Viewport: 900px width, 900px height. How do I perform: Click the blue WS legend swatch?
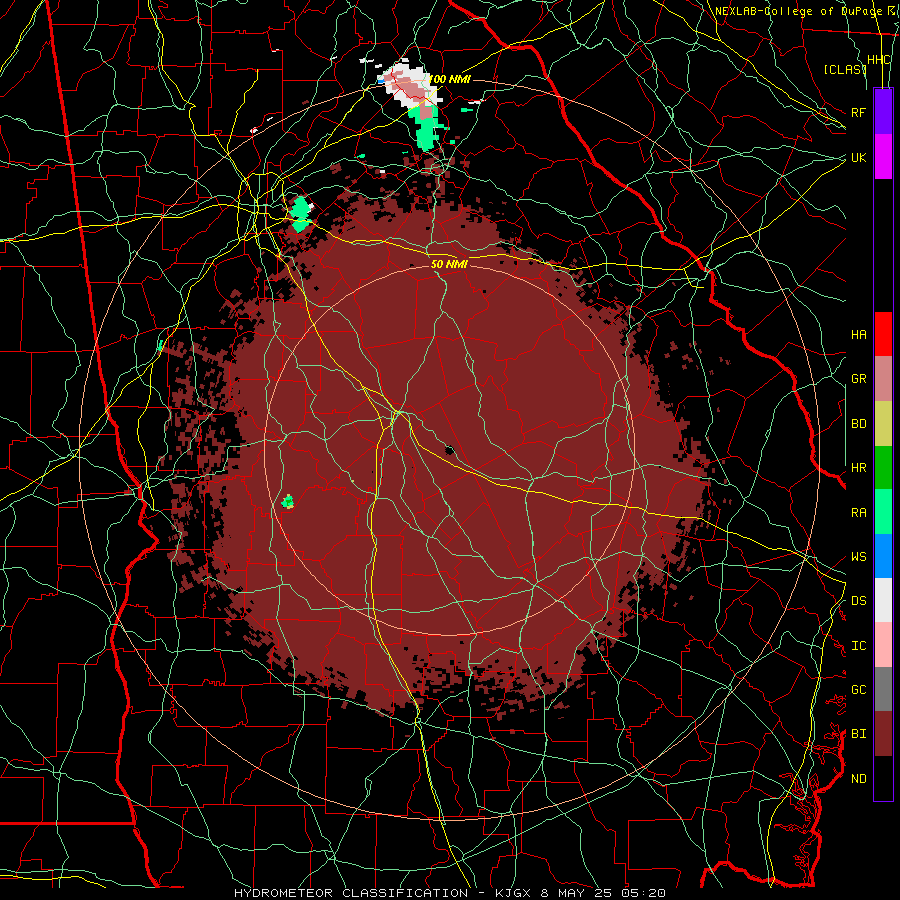(883, 556)
